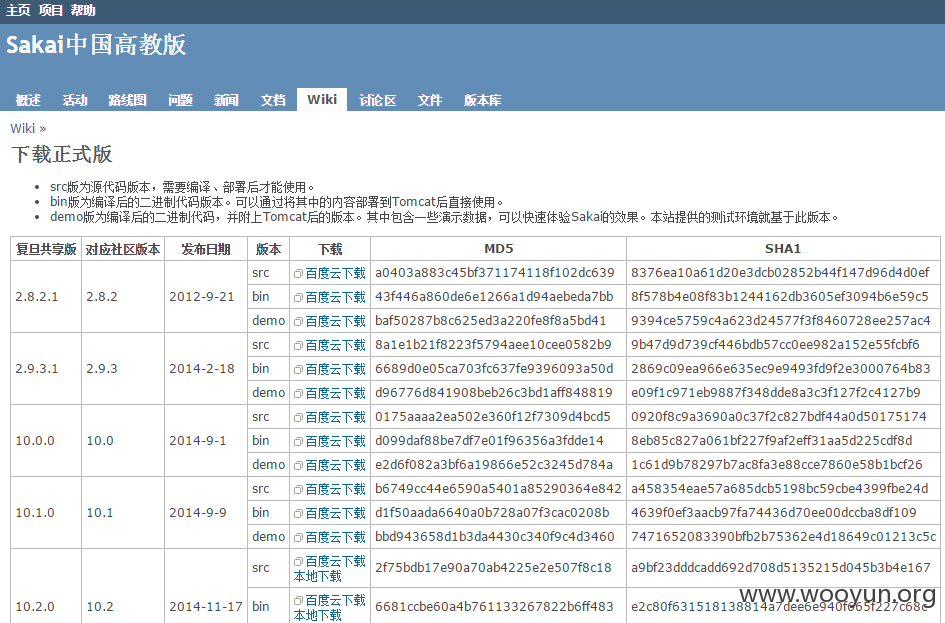Switch to the 版本库 tab

483,100
